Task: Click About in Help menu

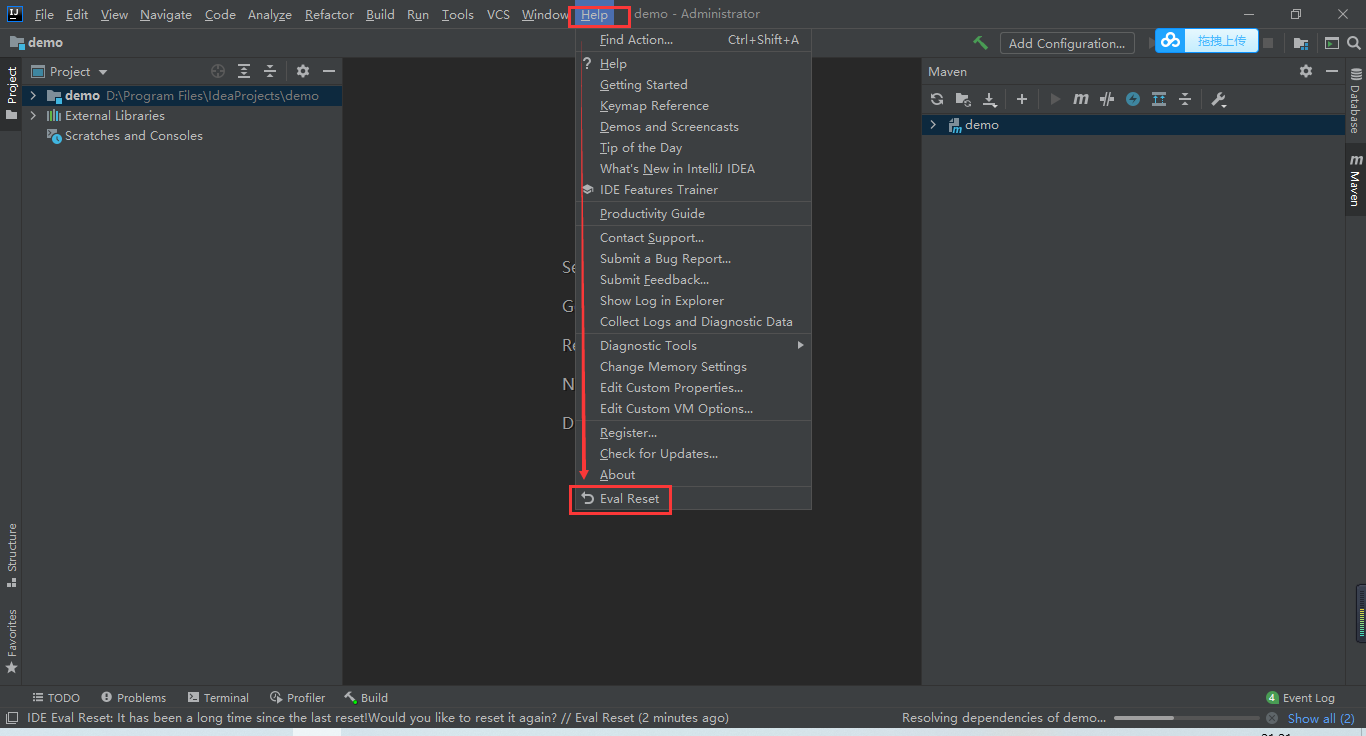Action: [693, 475]
